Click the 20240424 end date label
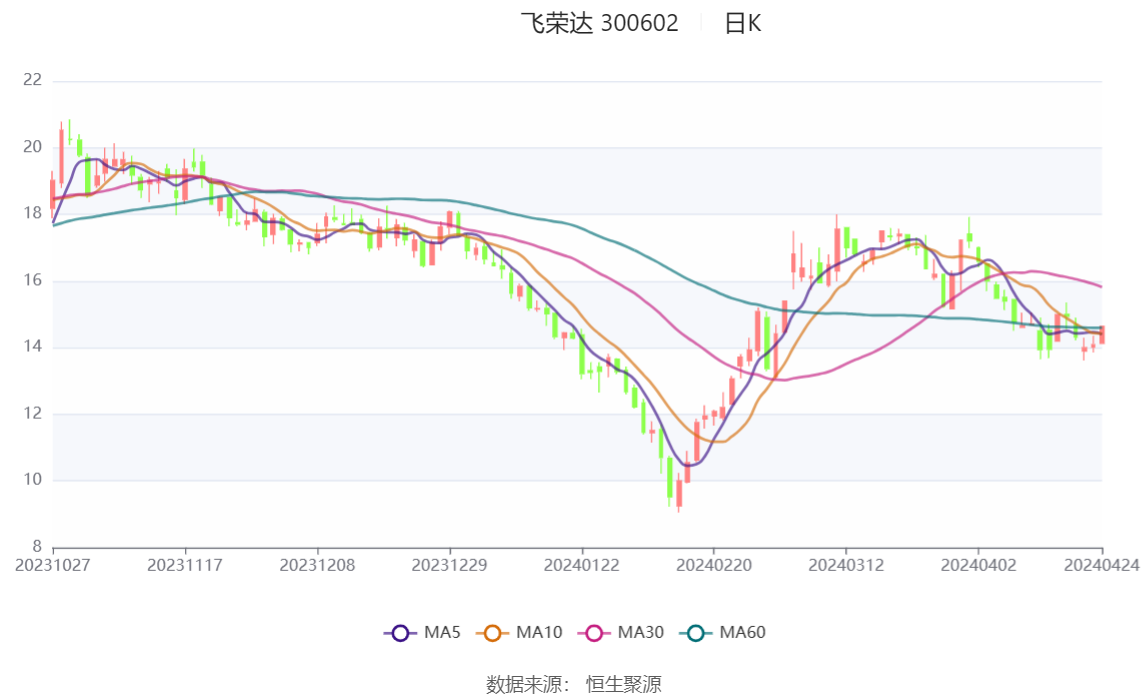The width and height of the screenshot is (1148, 699). click(1102, 565)
